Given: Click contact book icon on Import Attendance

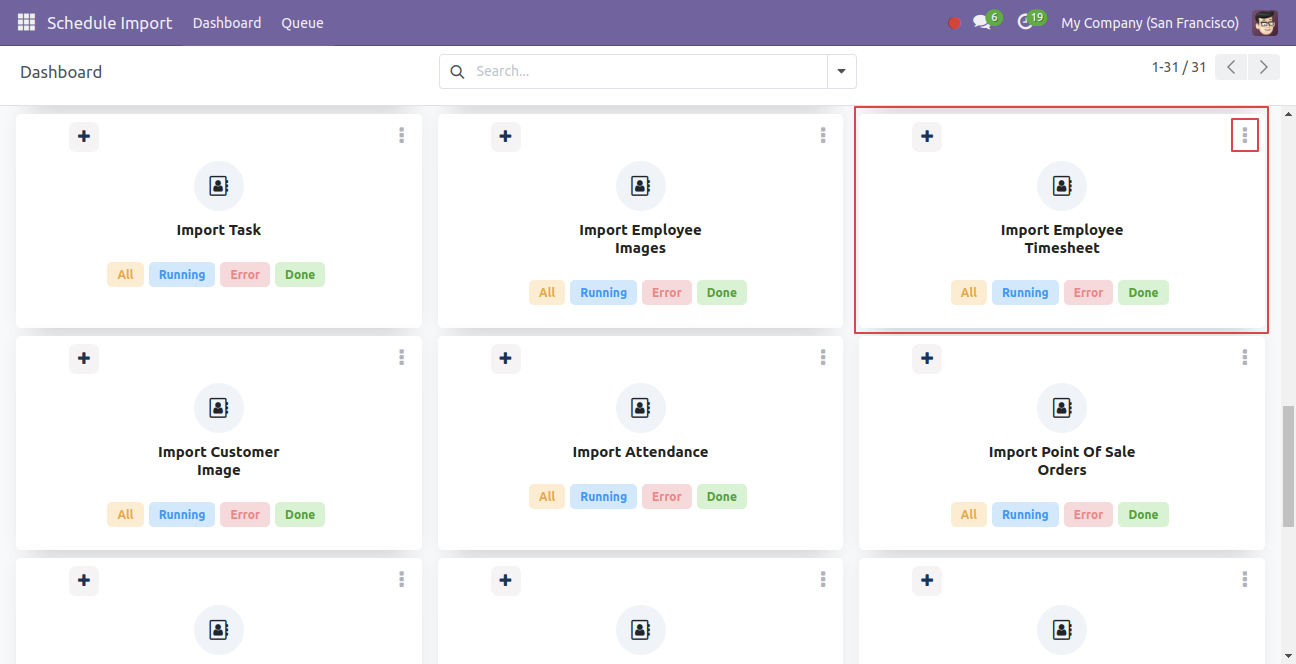Looking at the screenshot, I should (641, 408).
